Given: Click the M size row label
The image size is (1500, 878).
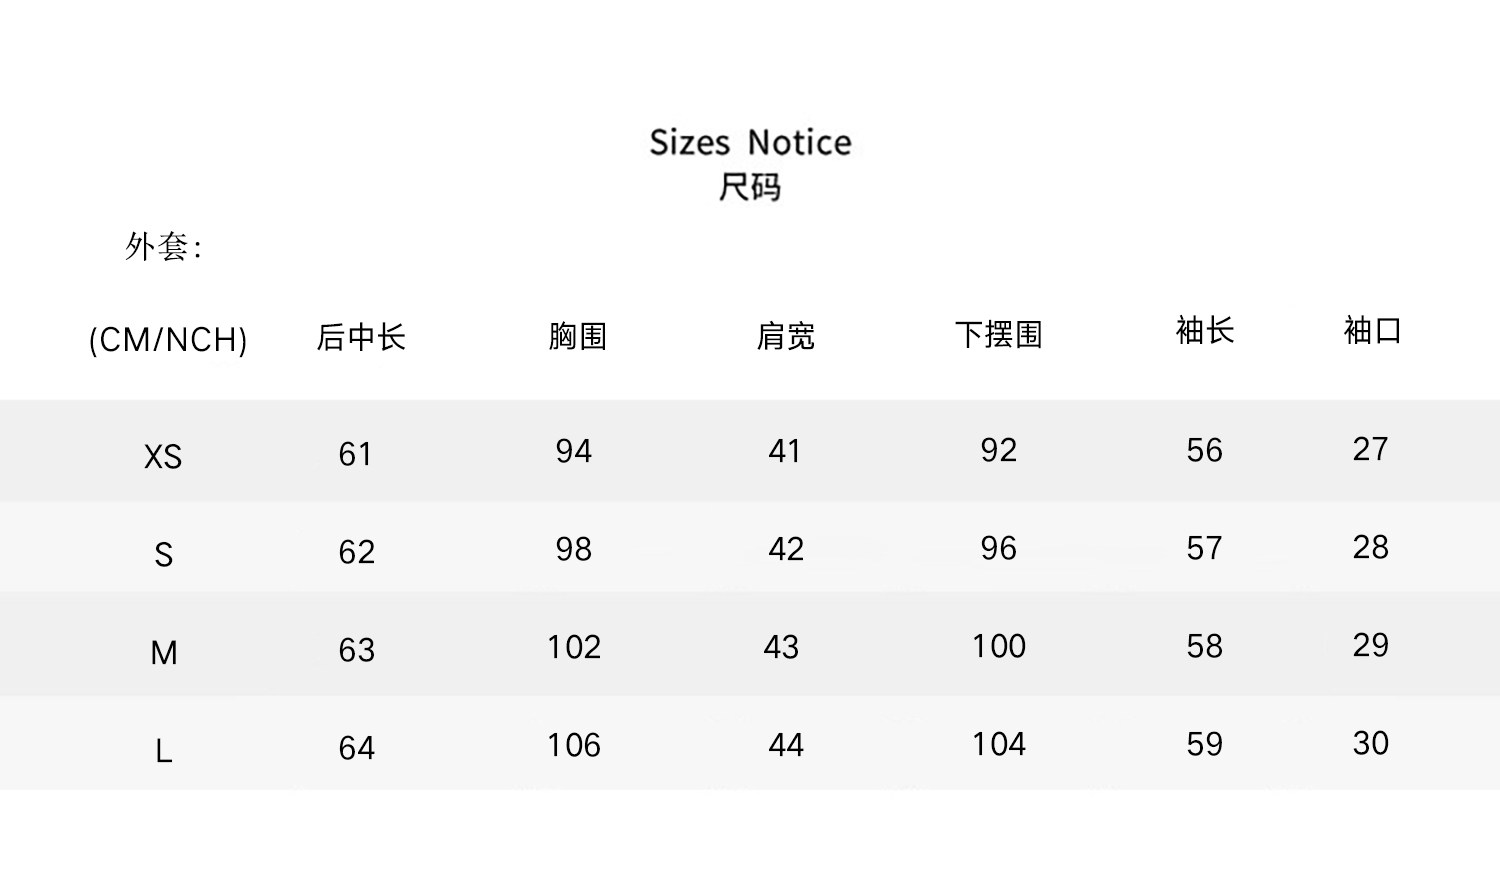Looking at the screenshot, I should point(164,653).
